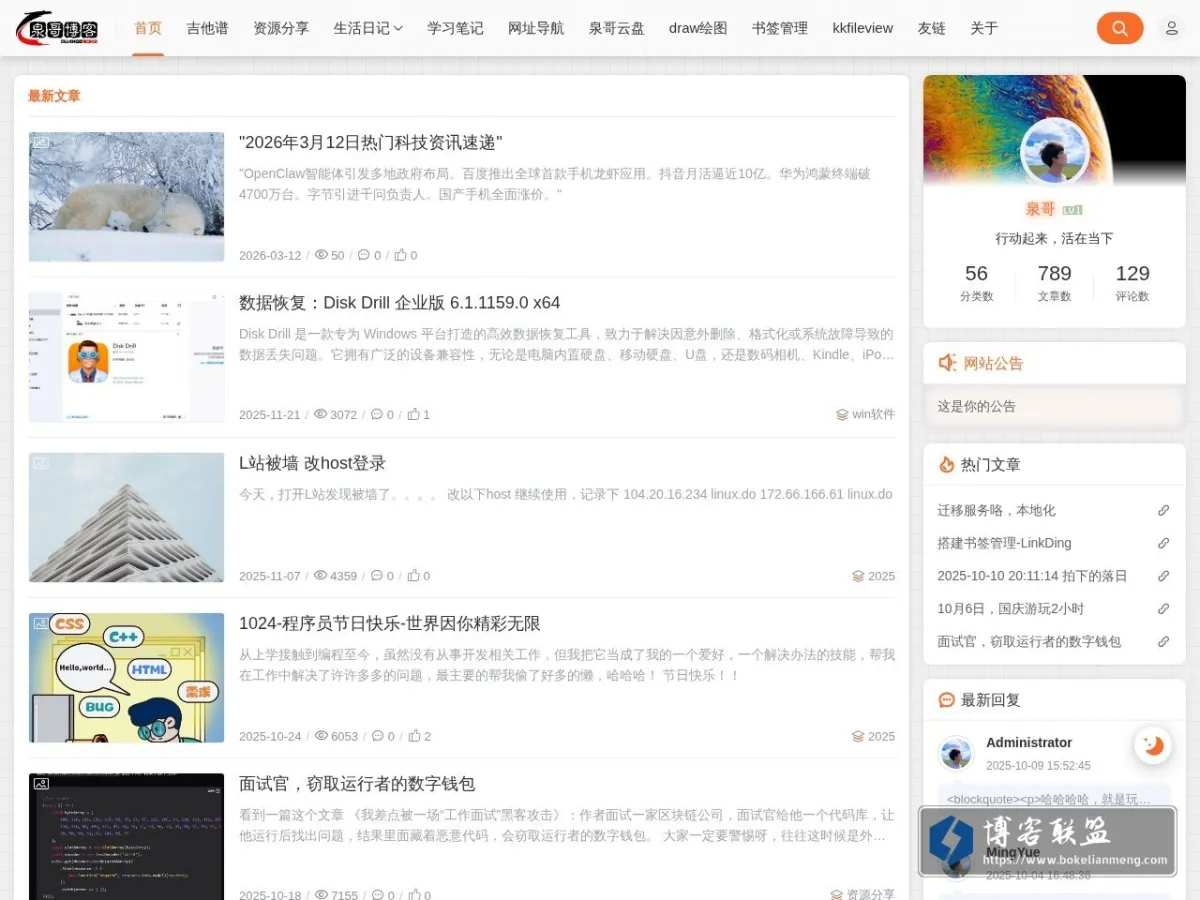Click the polar bear snow thumbnail
Screen dimensions: 1200x900
(x=126, y=197)
